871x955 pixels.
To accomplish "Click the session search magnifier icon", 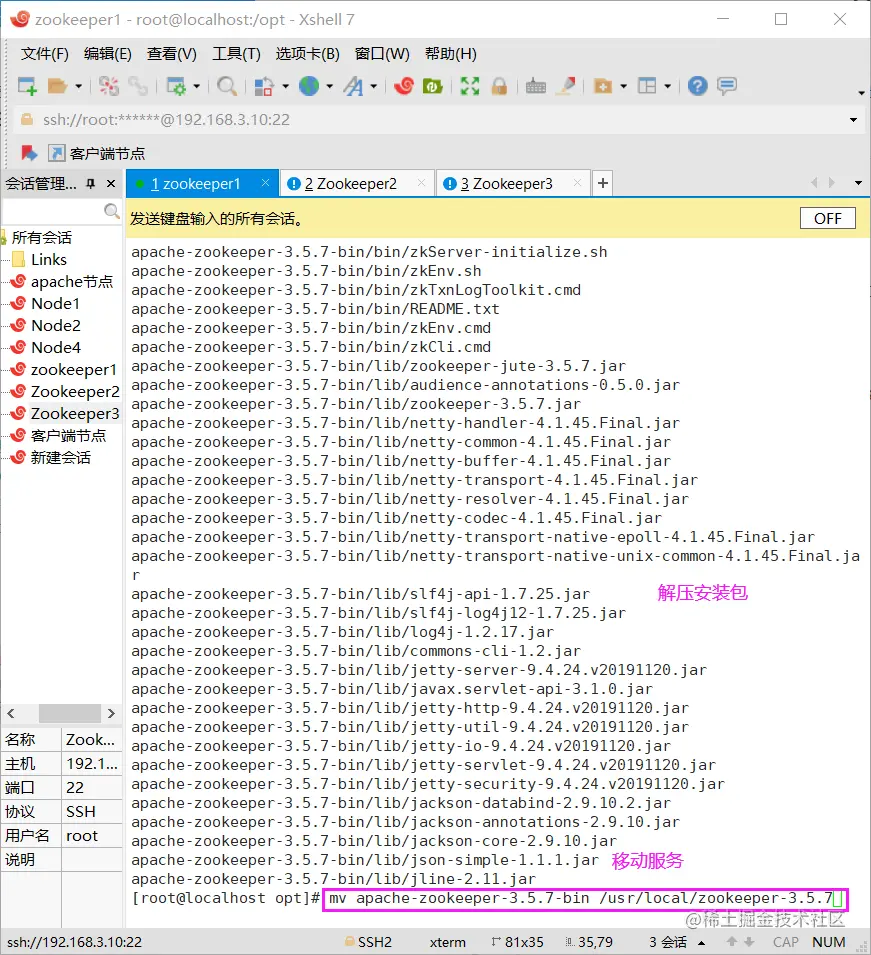I will click(x=111, y=211).
